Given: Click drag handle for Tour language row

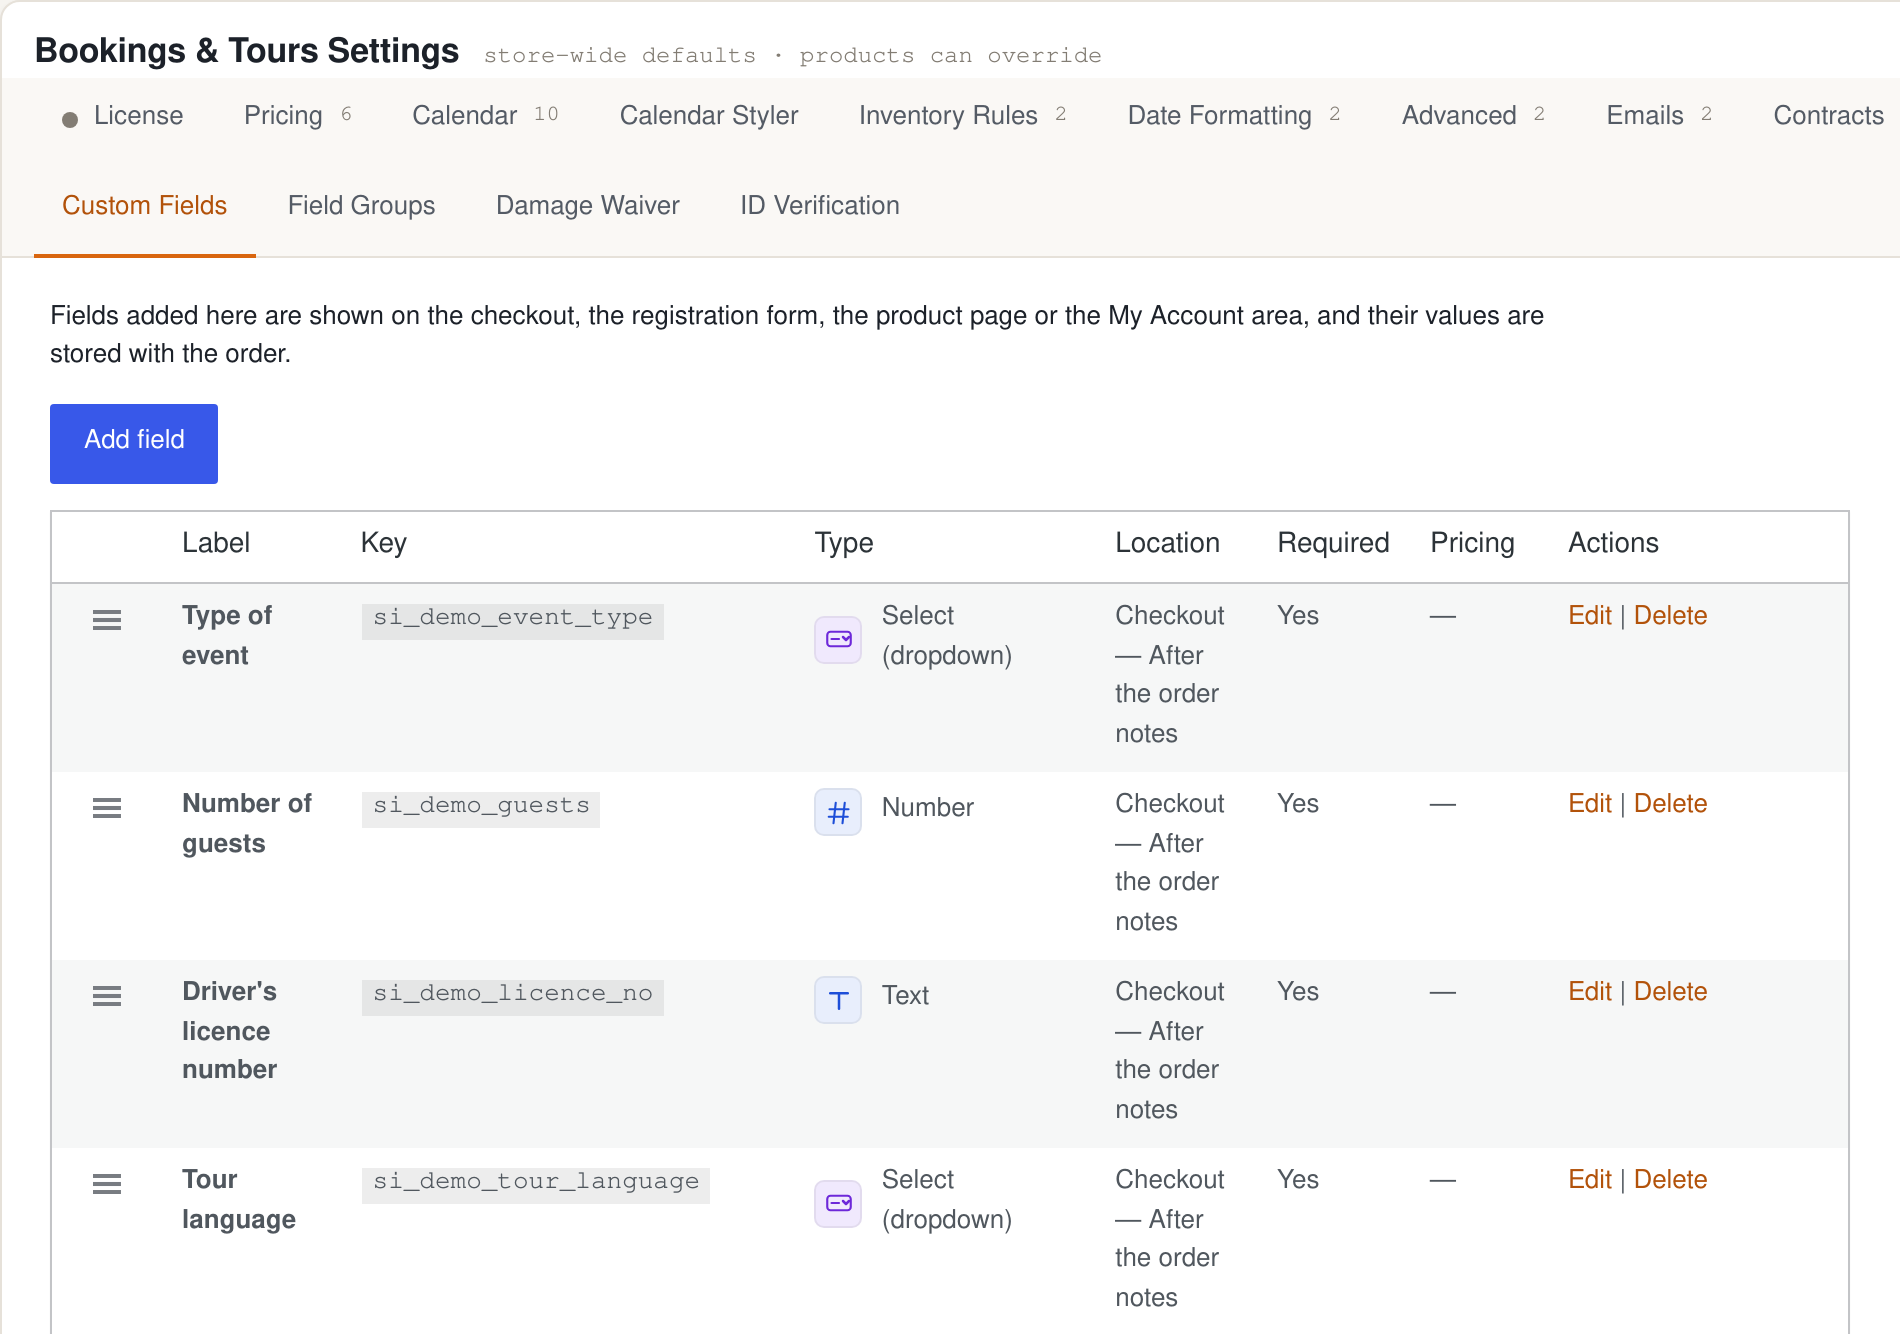Looking at the screenshot, I should pos(107,1184).
